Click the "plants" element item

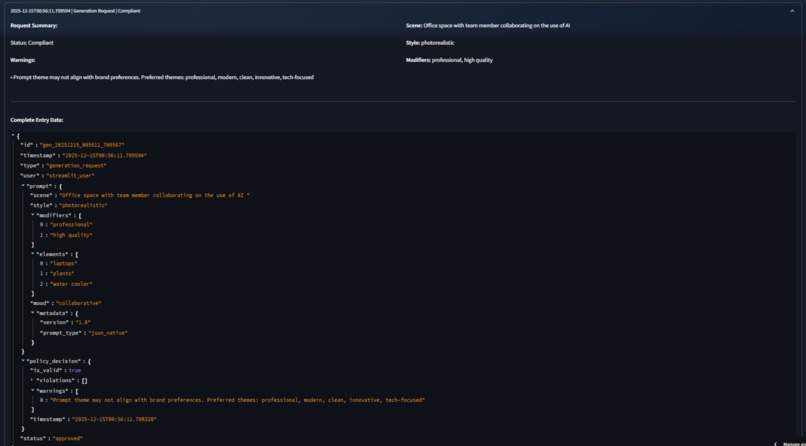coord(62,273)
